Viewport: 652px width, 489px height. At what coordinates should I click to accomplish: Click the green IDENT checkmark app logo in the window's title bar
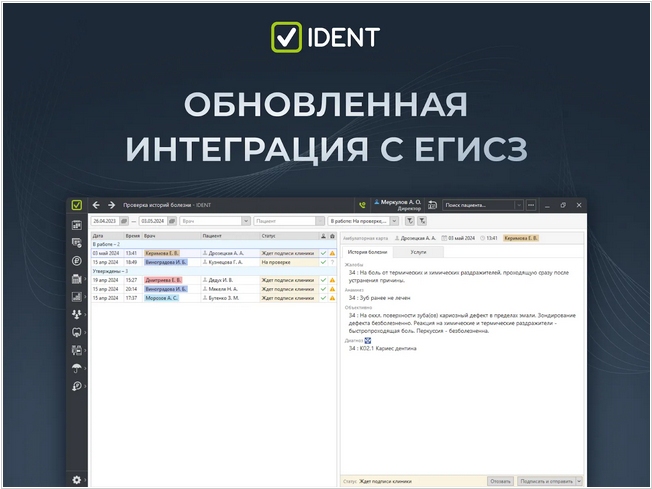click(77, 205)
